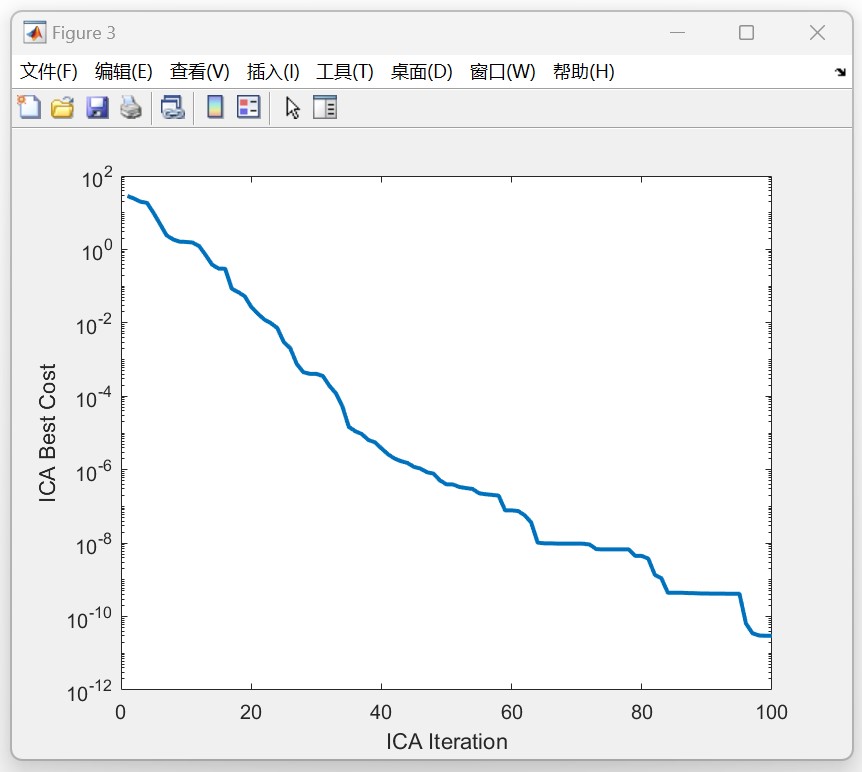The width and height of the screenshot is (862, 772).
Task: Click the y-axis tick label 10^-8
Action: [x=94, y=544]
